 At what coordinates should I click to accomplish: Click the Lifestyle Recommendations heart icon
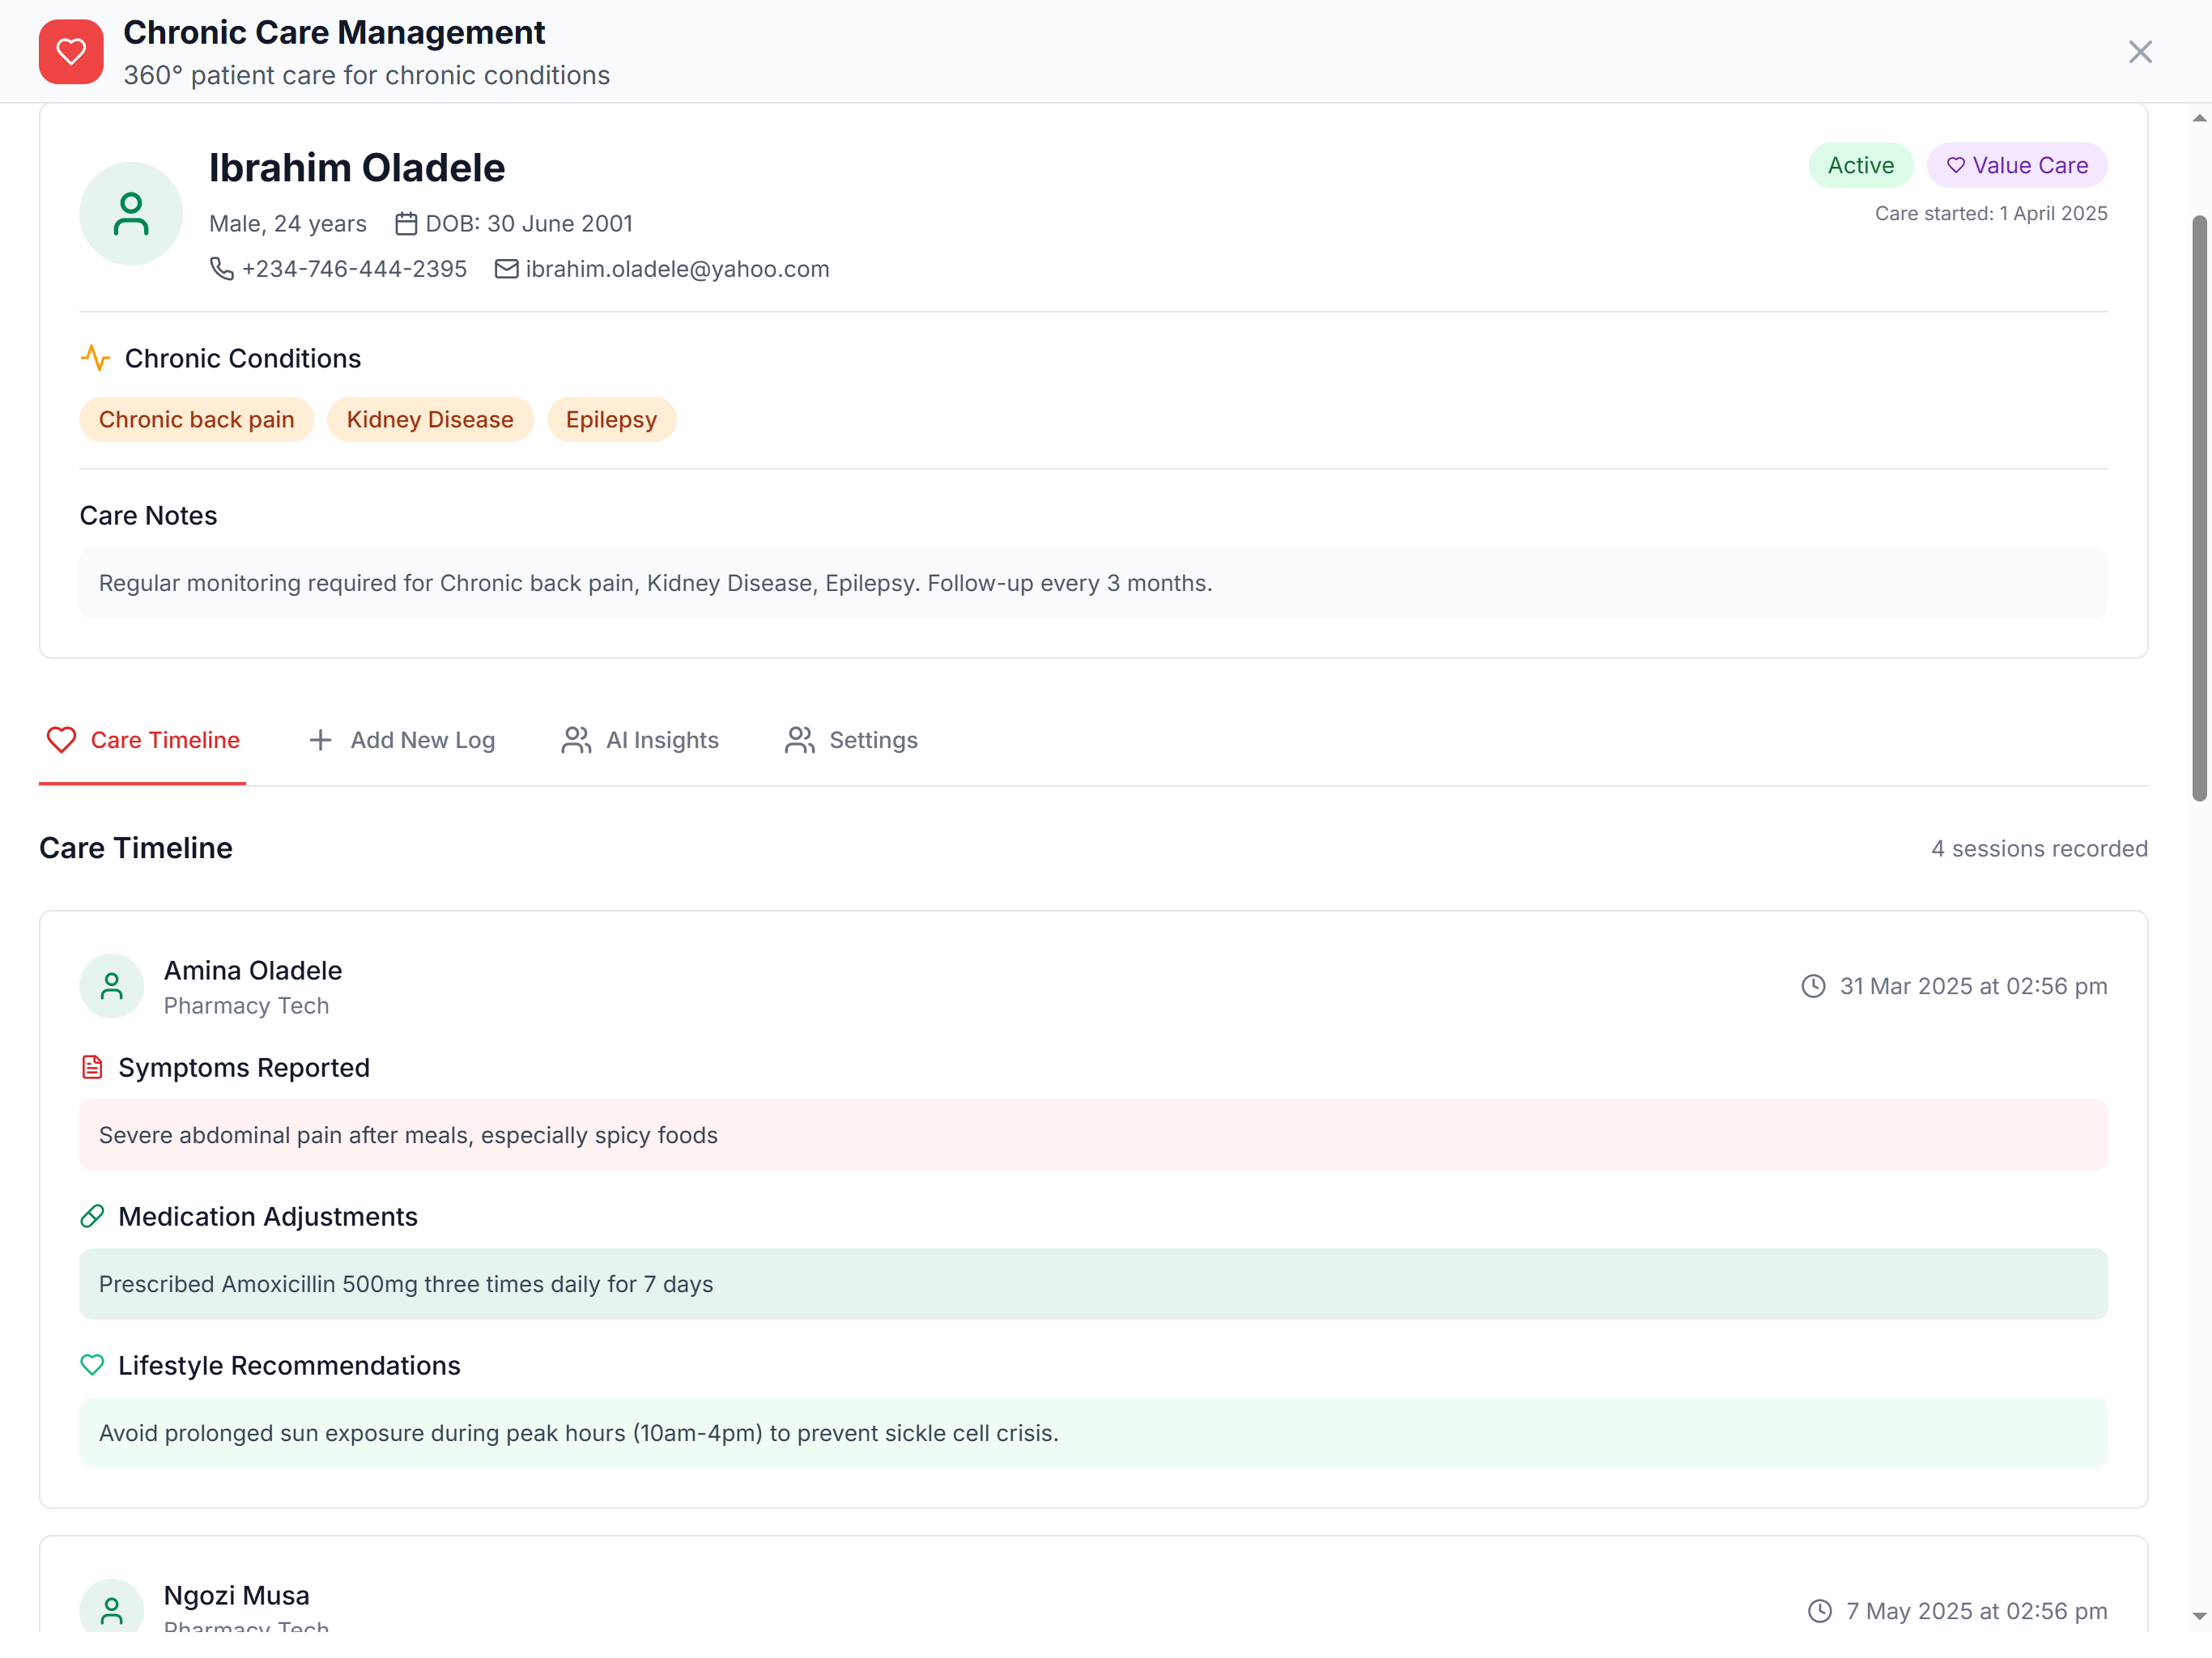[x=92, y=1366]
